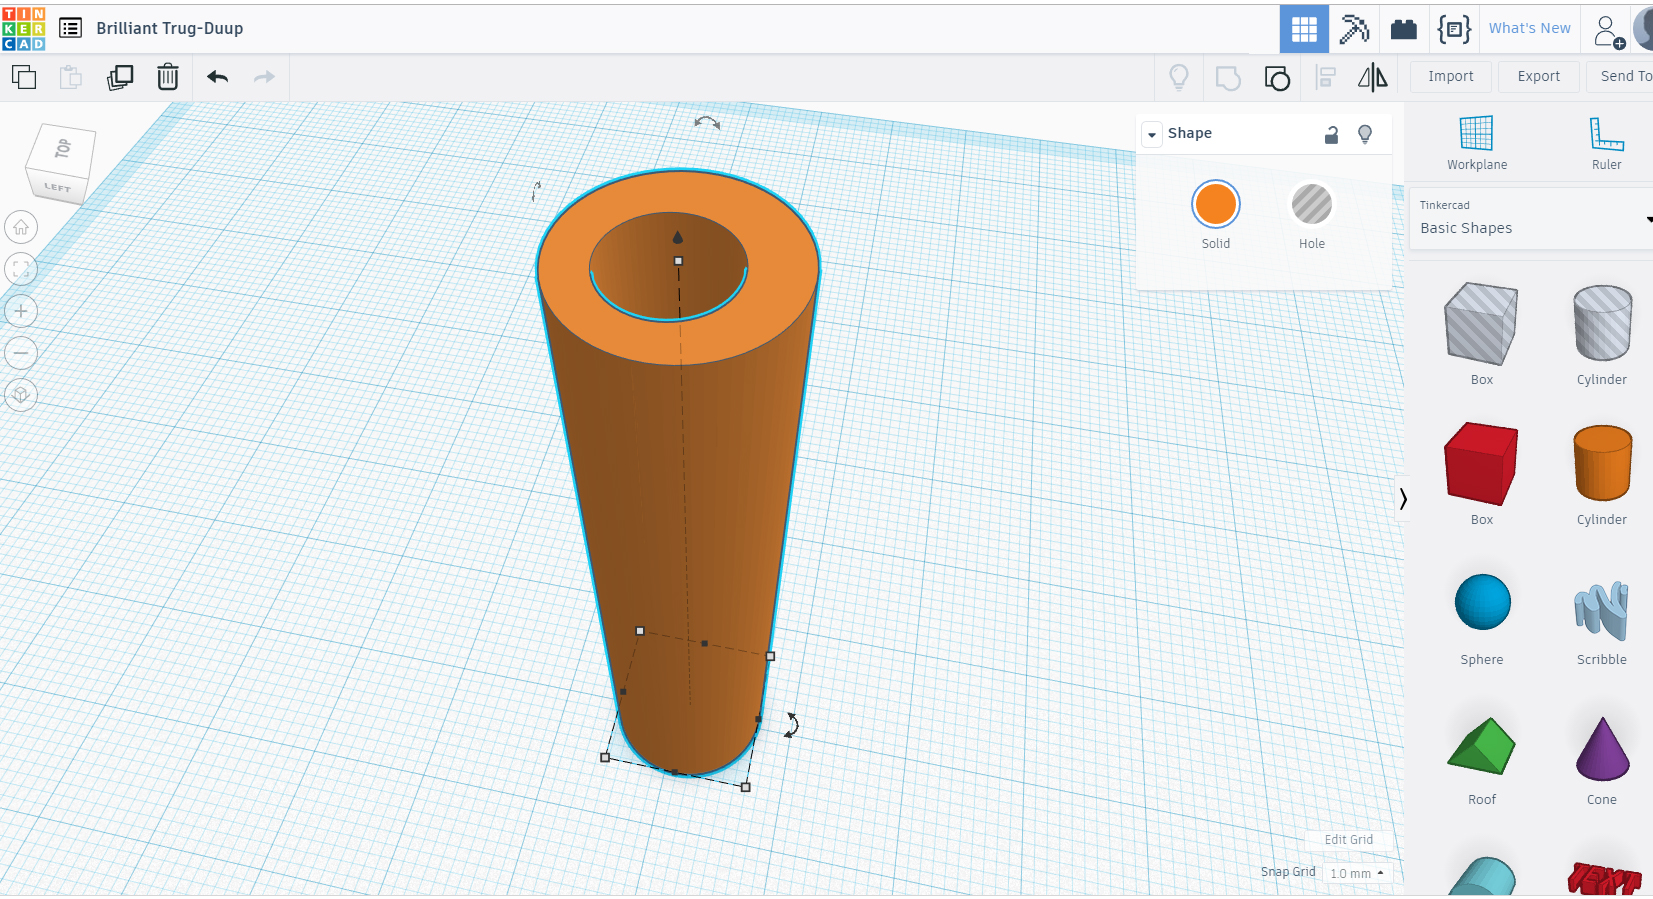Switch to orthographic view cube icon
Viewport: 1653px width, 899px height.
(21, 395)
